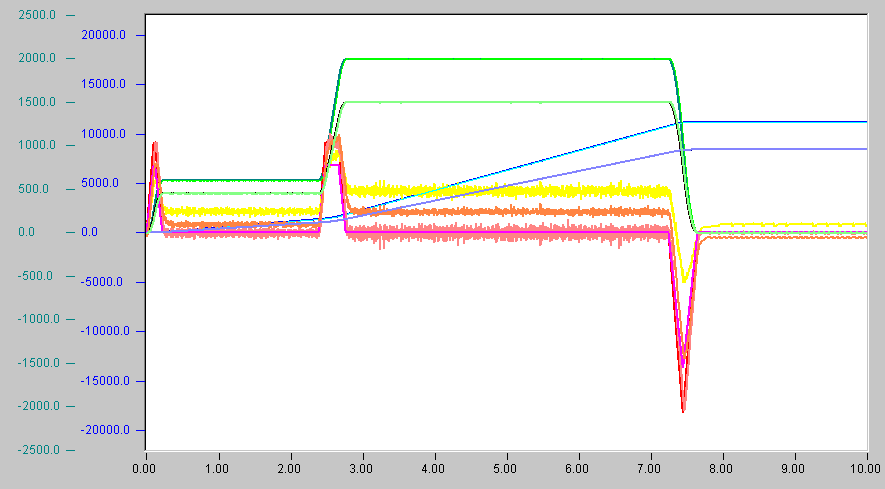
Task: Click the 9.00 time axis label
Action: click(x=792, y=469)
